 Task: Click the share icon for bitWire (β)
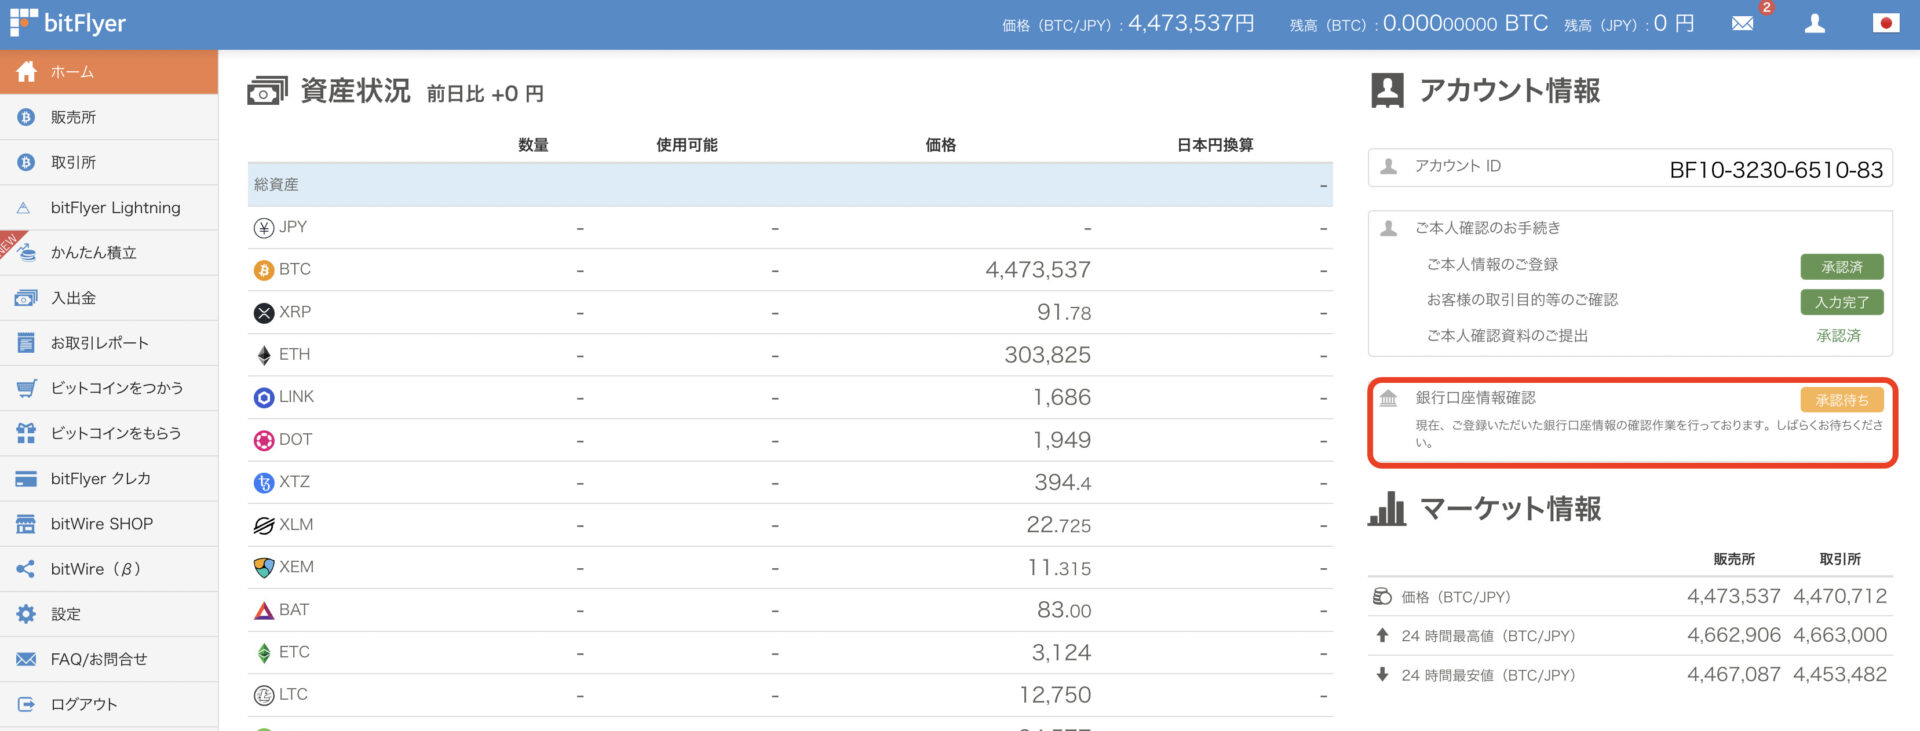click(x=26, y=569)
